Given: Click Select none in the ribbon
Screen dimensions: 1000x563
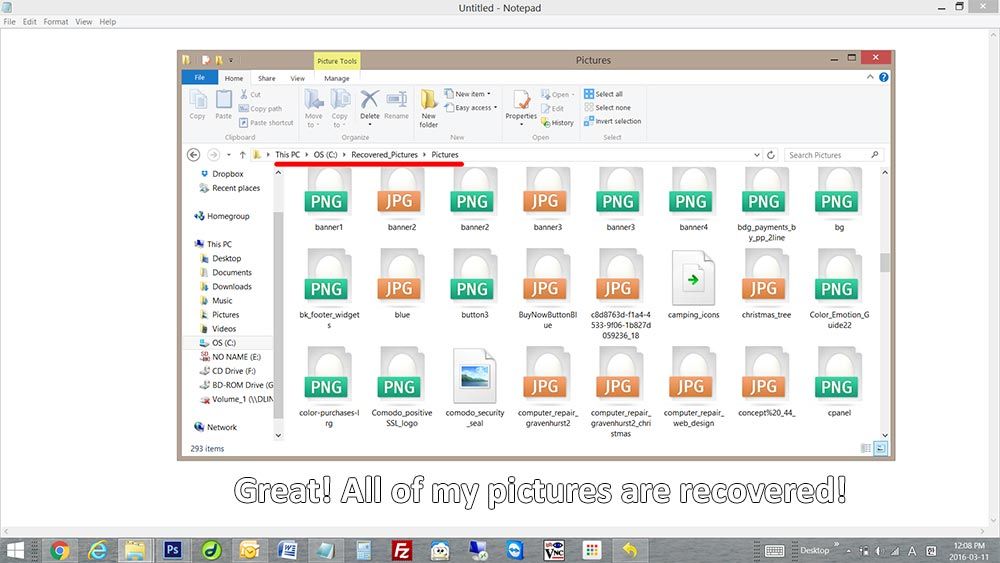Looking at the screenshot, I should pyautogui.click(x=607, y=108).
